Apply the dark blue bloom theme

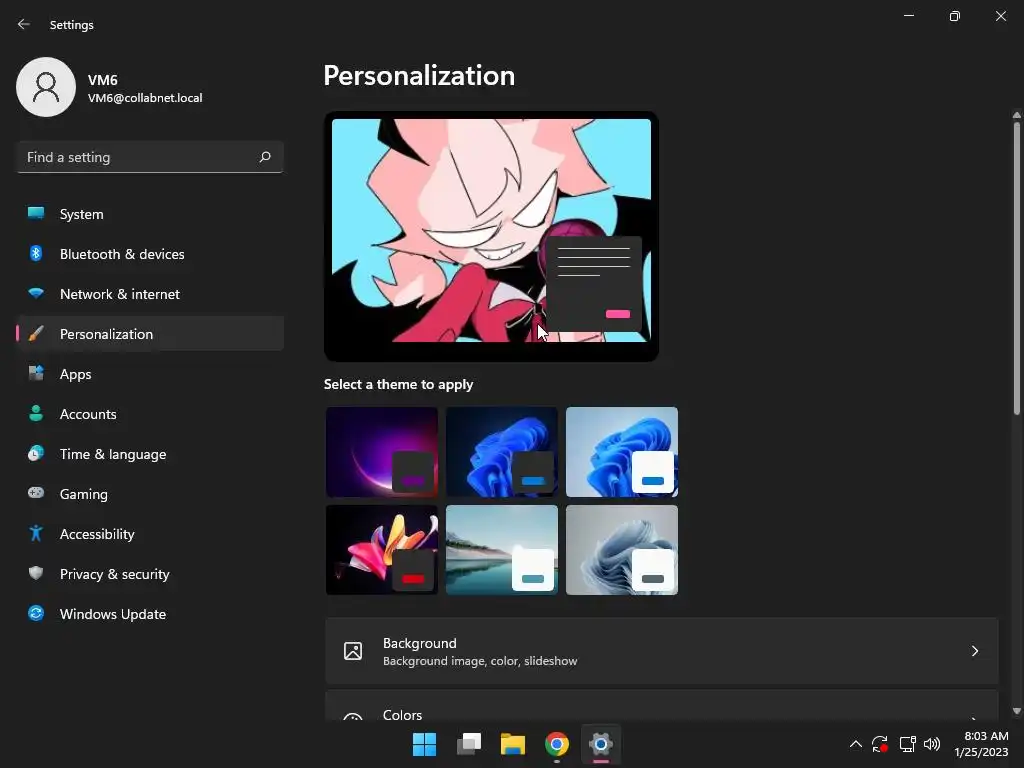502,452
